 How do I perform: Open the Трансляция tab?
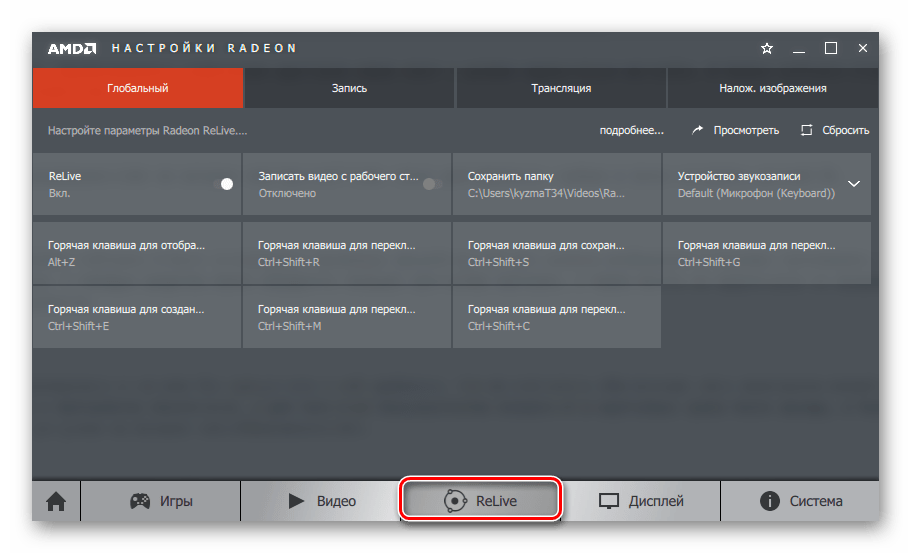[561, 88]
